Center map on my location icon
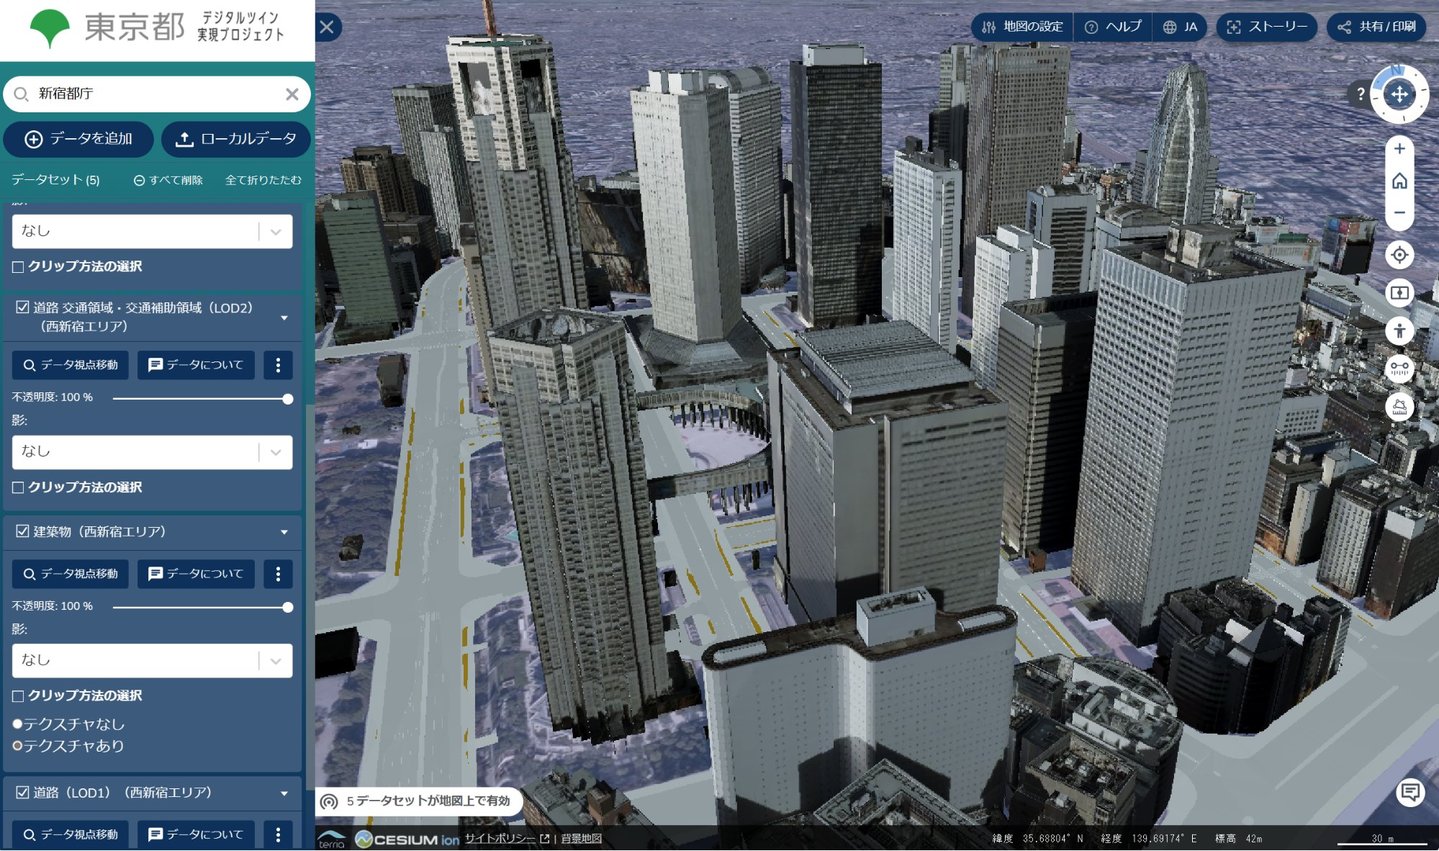This screenshot has width=1439, height=851. click(1399, 255)
